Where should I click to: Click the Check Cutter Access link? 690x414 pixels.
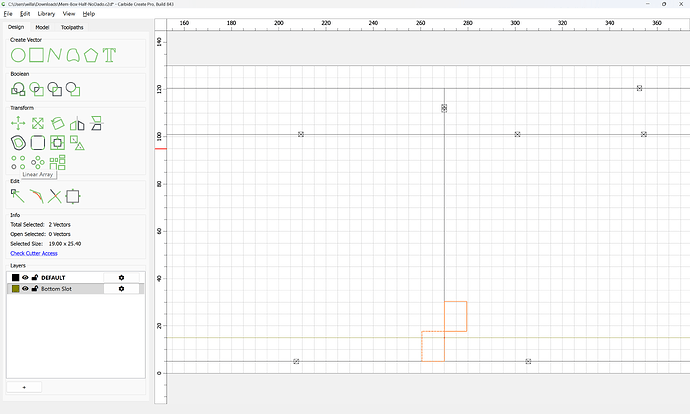pos(34,253)
